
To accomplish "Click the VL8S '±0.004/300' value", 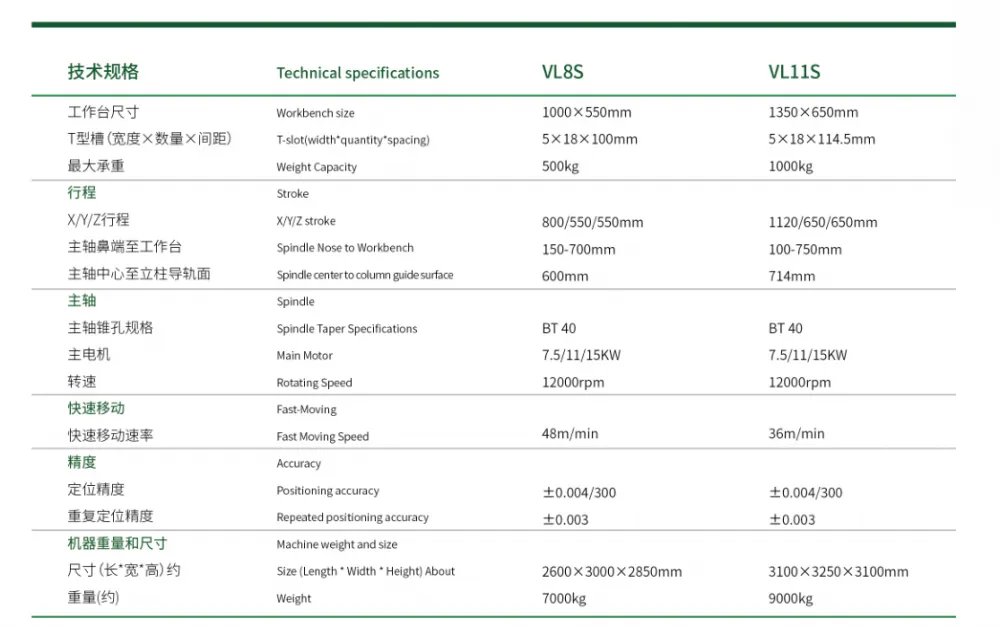I will coord(579,492).
